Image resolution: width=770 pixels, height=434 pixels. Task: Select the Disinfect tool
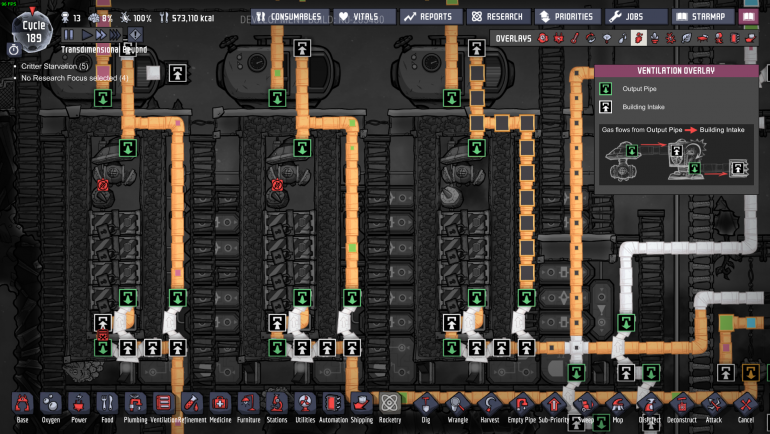pos(650,408)
